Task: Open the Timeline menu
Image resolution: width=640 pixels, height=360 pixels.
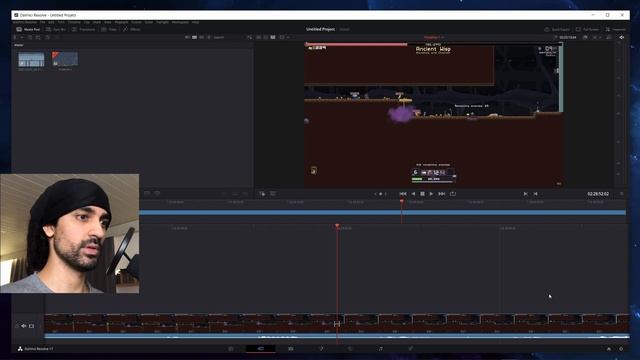Action: point(74,22)
